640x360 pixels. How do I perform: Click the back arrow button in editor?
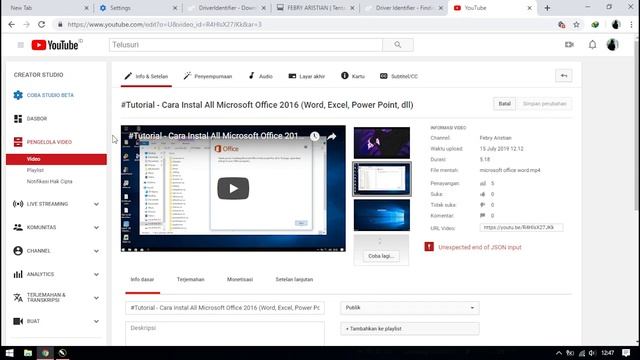point(564,76)
